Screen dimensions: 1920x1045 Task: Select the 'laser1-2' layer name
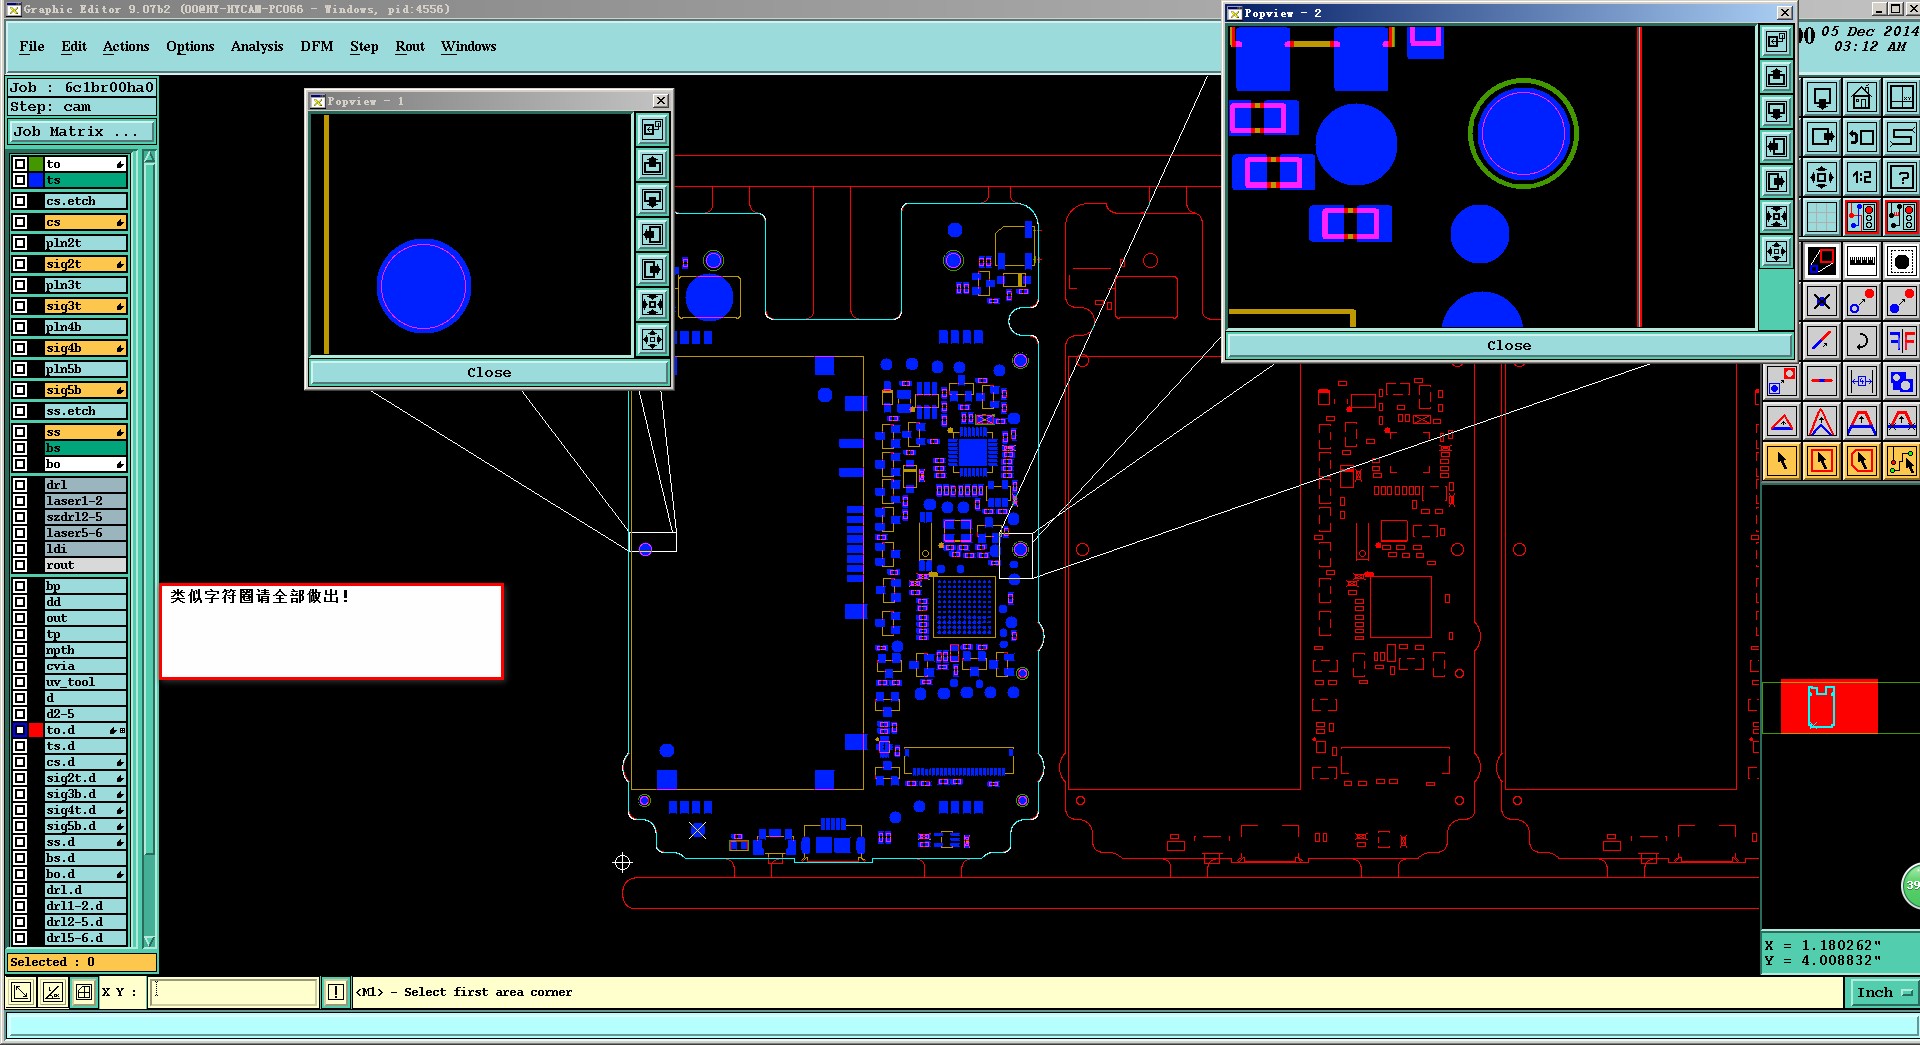coord(85,501)
